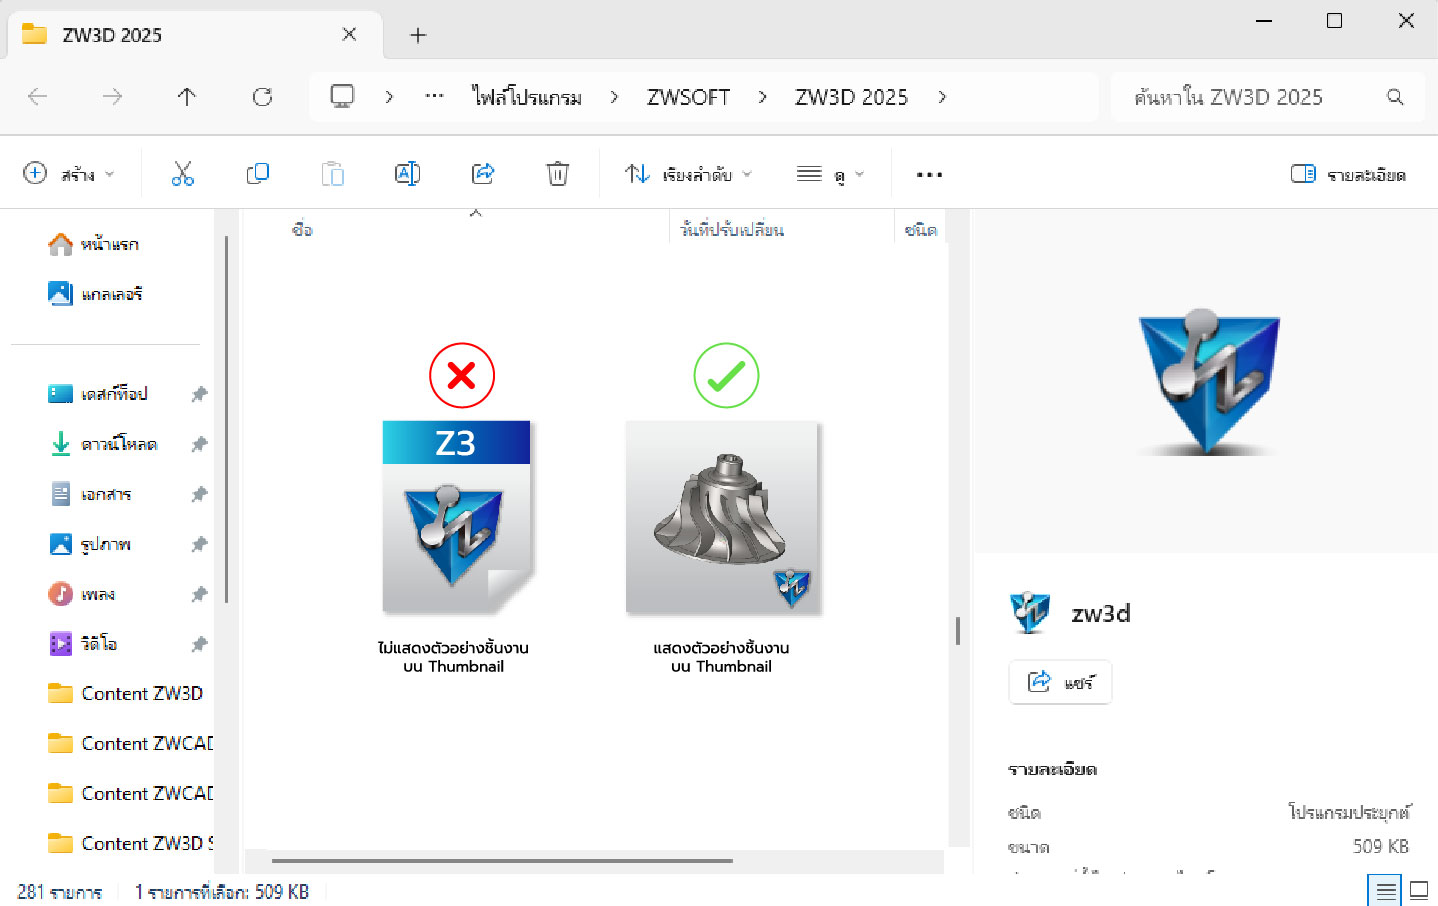Click the horizontal scrollbar in file list

pyautogui.click(x=502, y=860)
